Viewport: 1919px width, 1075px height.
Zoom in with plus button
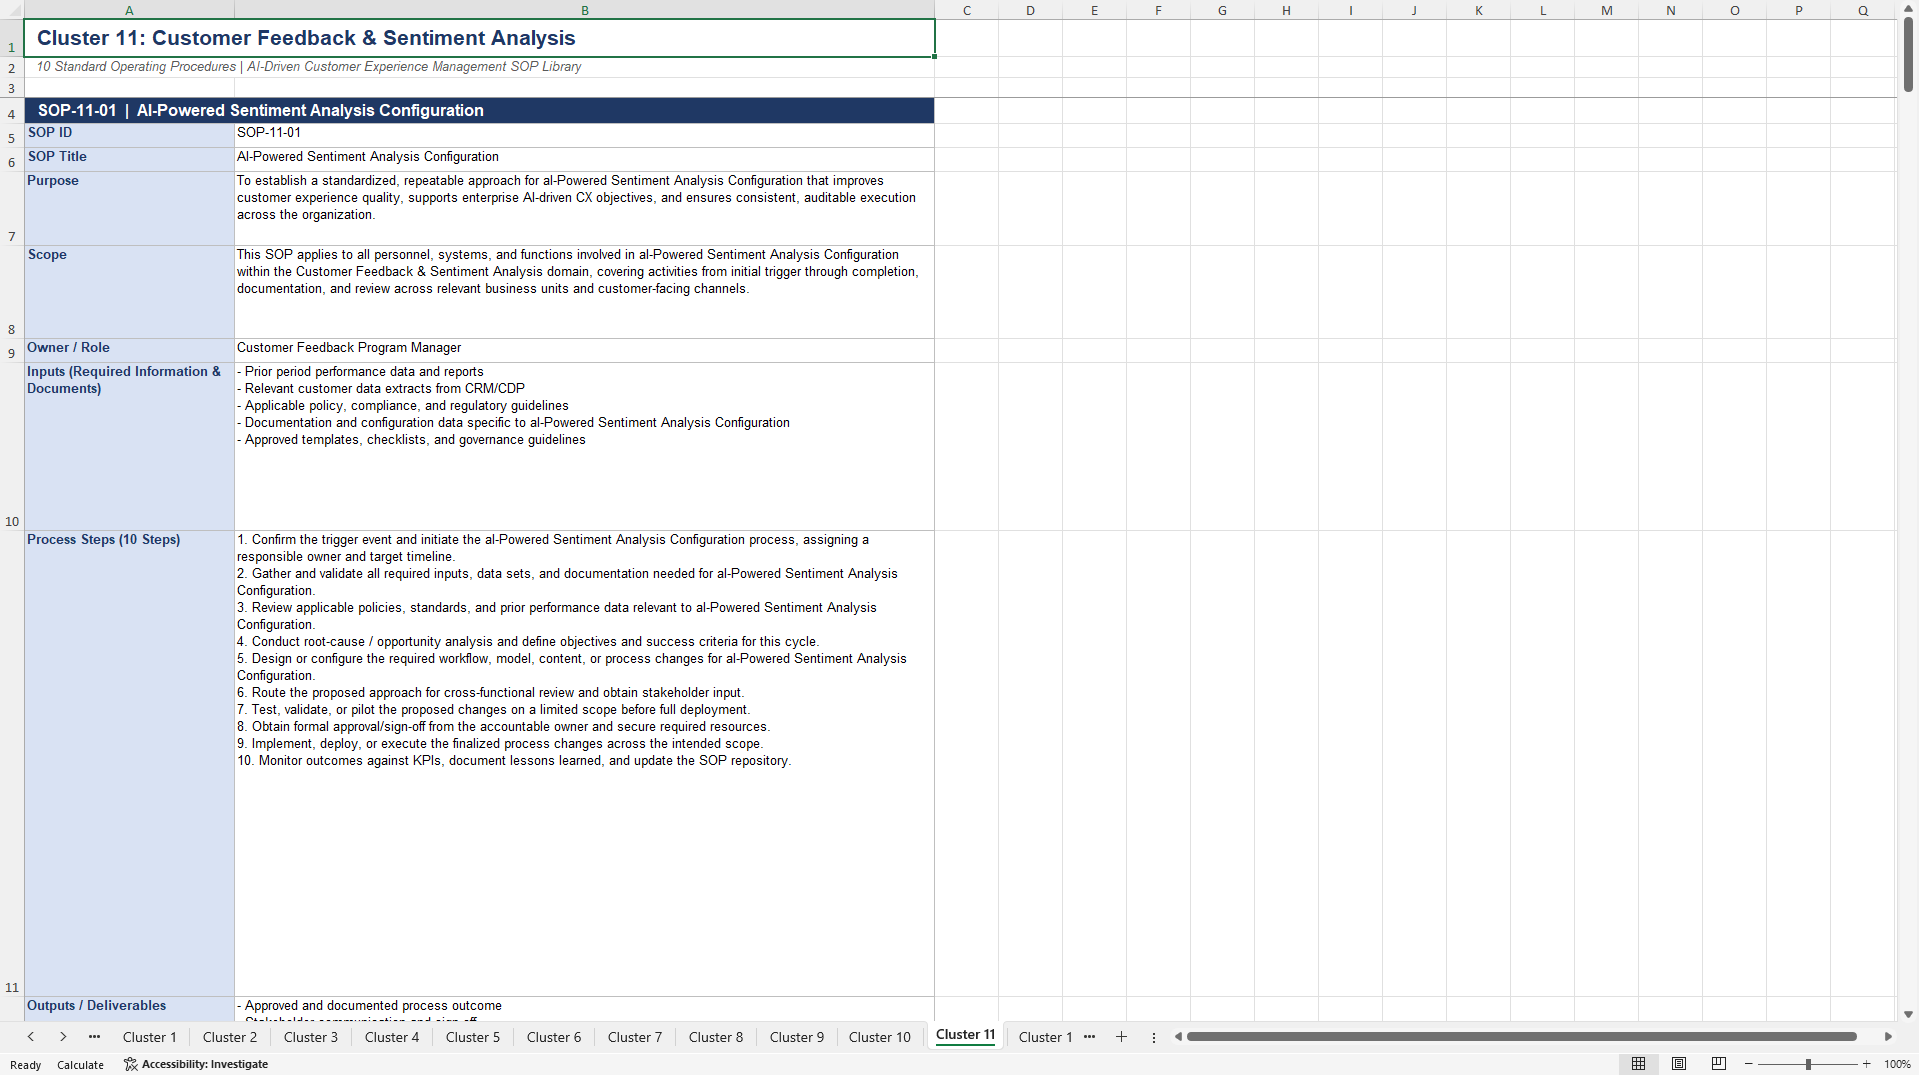[1866, 1064]
